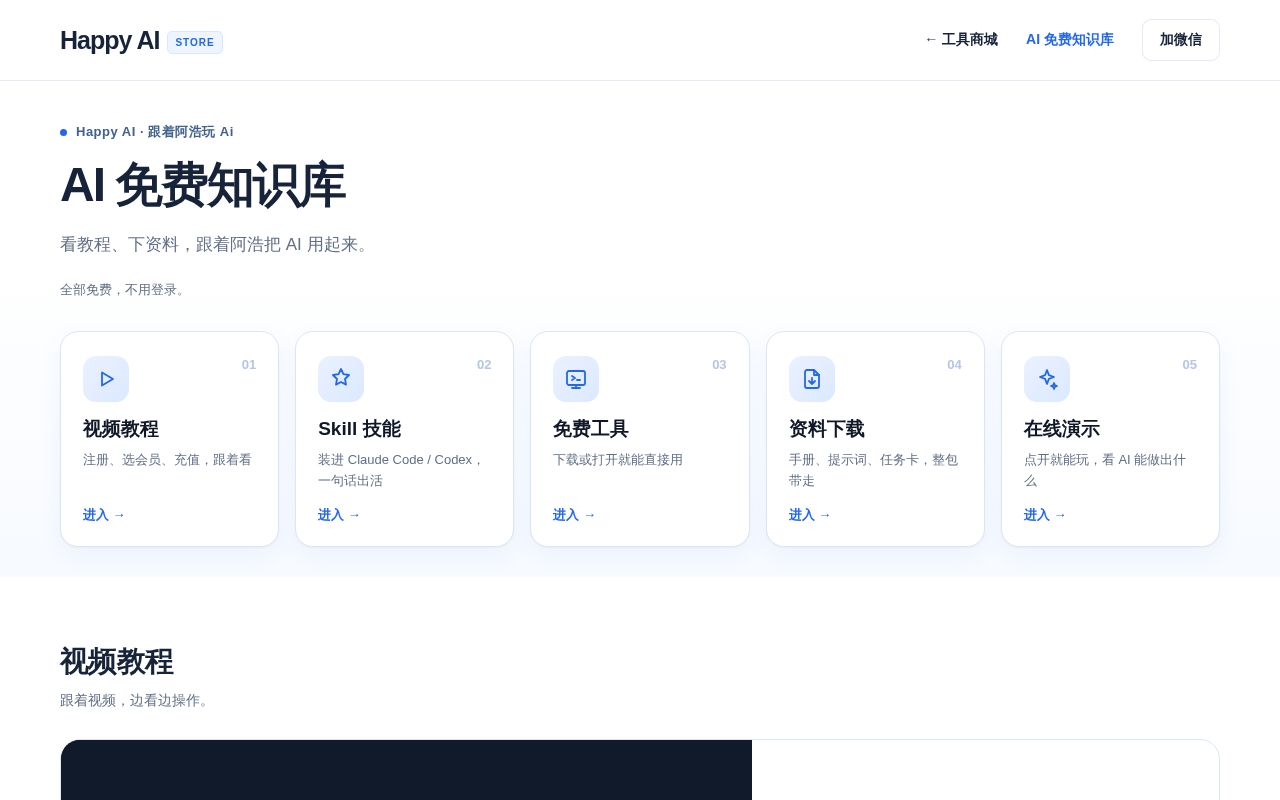Click description 注册、选会员、充值，跟着看
This screenshot has height=800, width=1280.
click(167, 460)
